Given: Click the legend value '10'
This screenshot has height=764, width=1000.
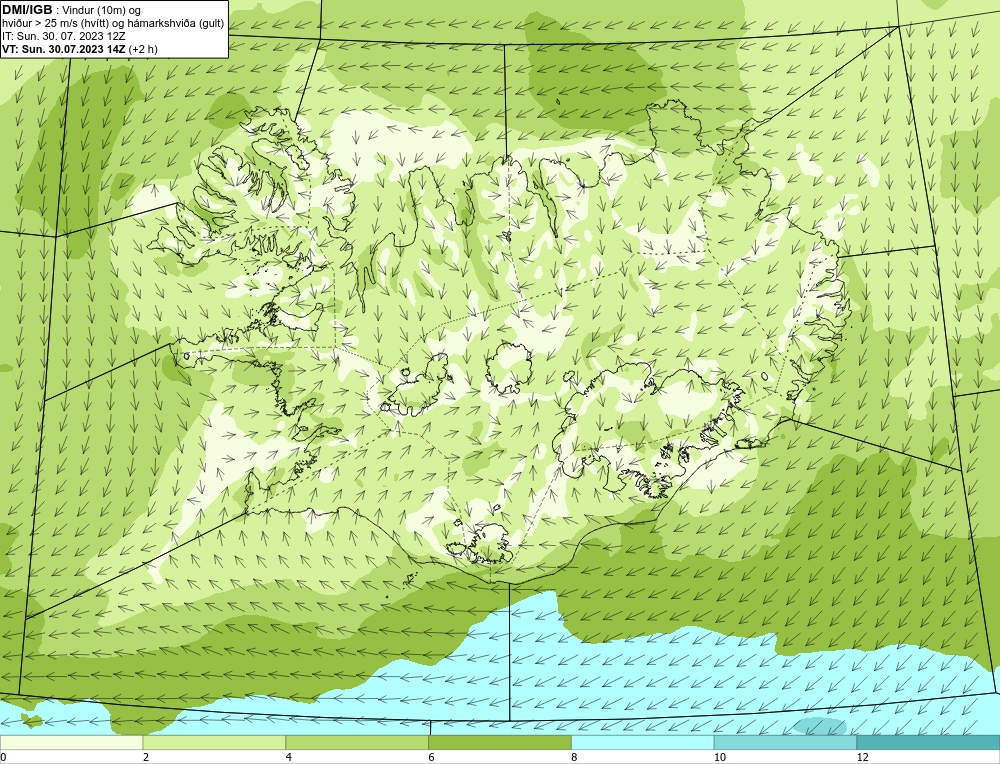Looking at the screenshot, I should tap(720, 757).
